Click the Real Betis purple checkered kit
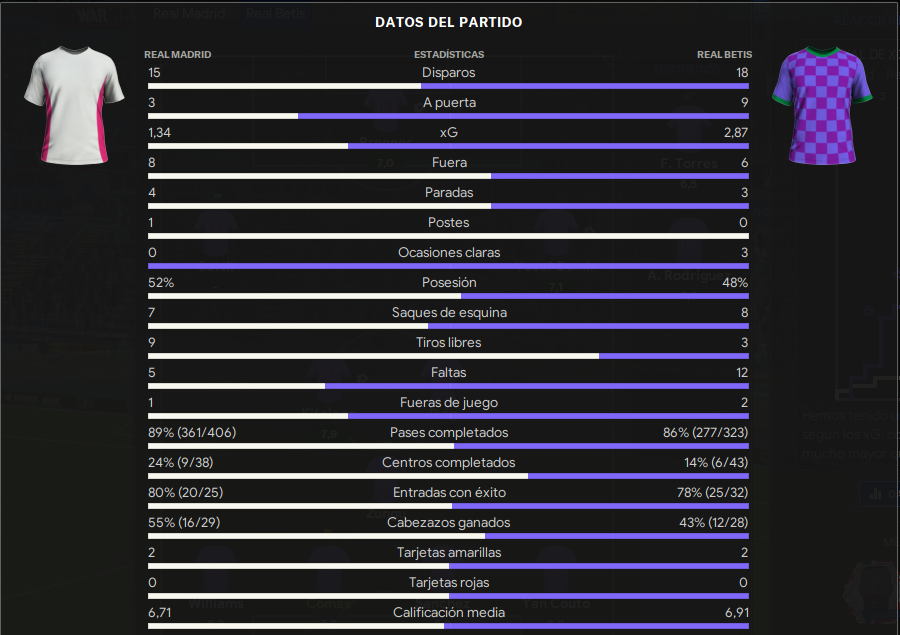The image size is (900, 635). [x=822, y=106]
